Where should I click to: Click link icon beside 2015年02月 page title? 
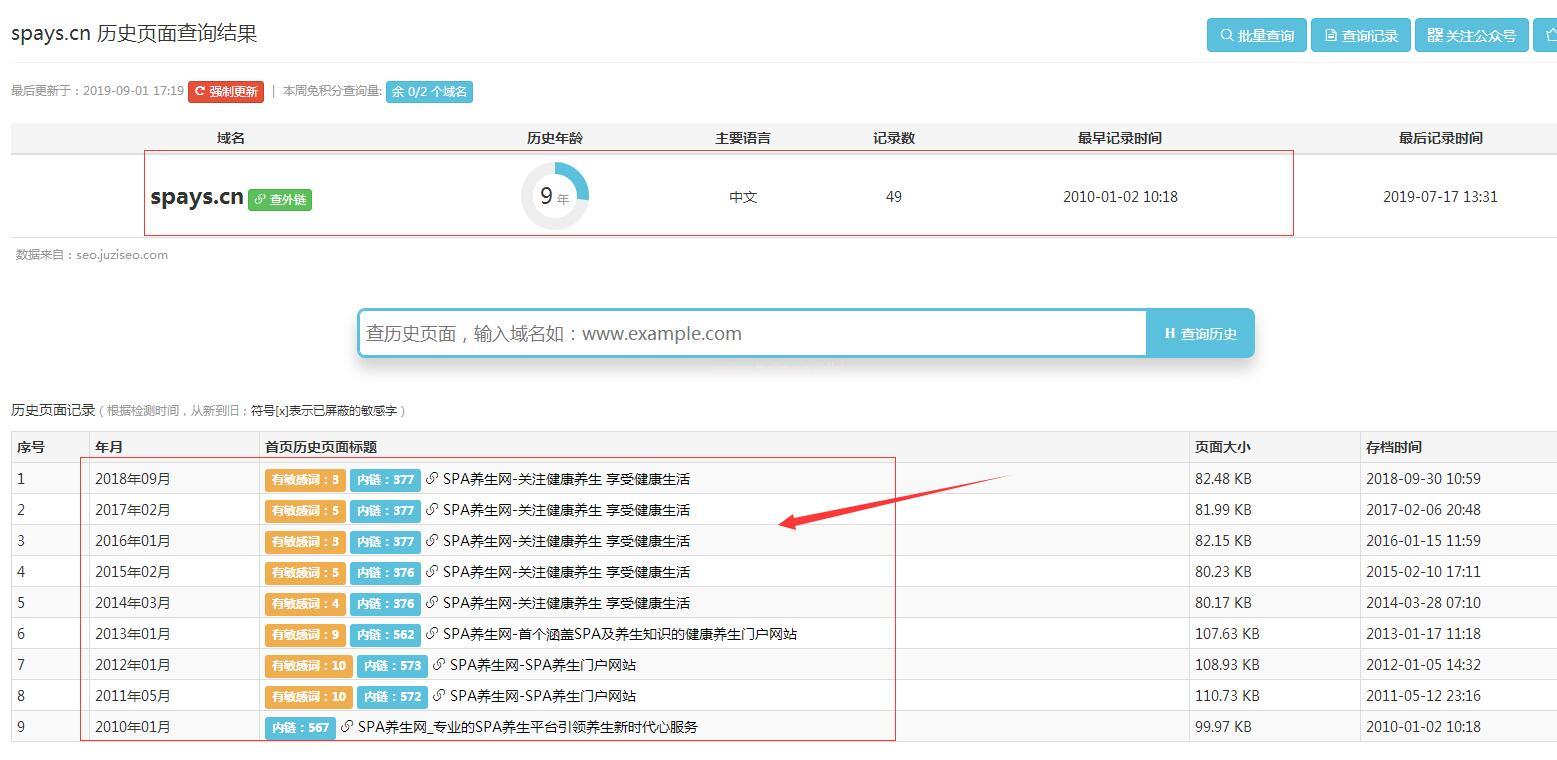point(432,572)
